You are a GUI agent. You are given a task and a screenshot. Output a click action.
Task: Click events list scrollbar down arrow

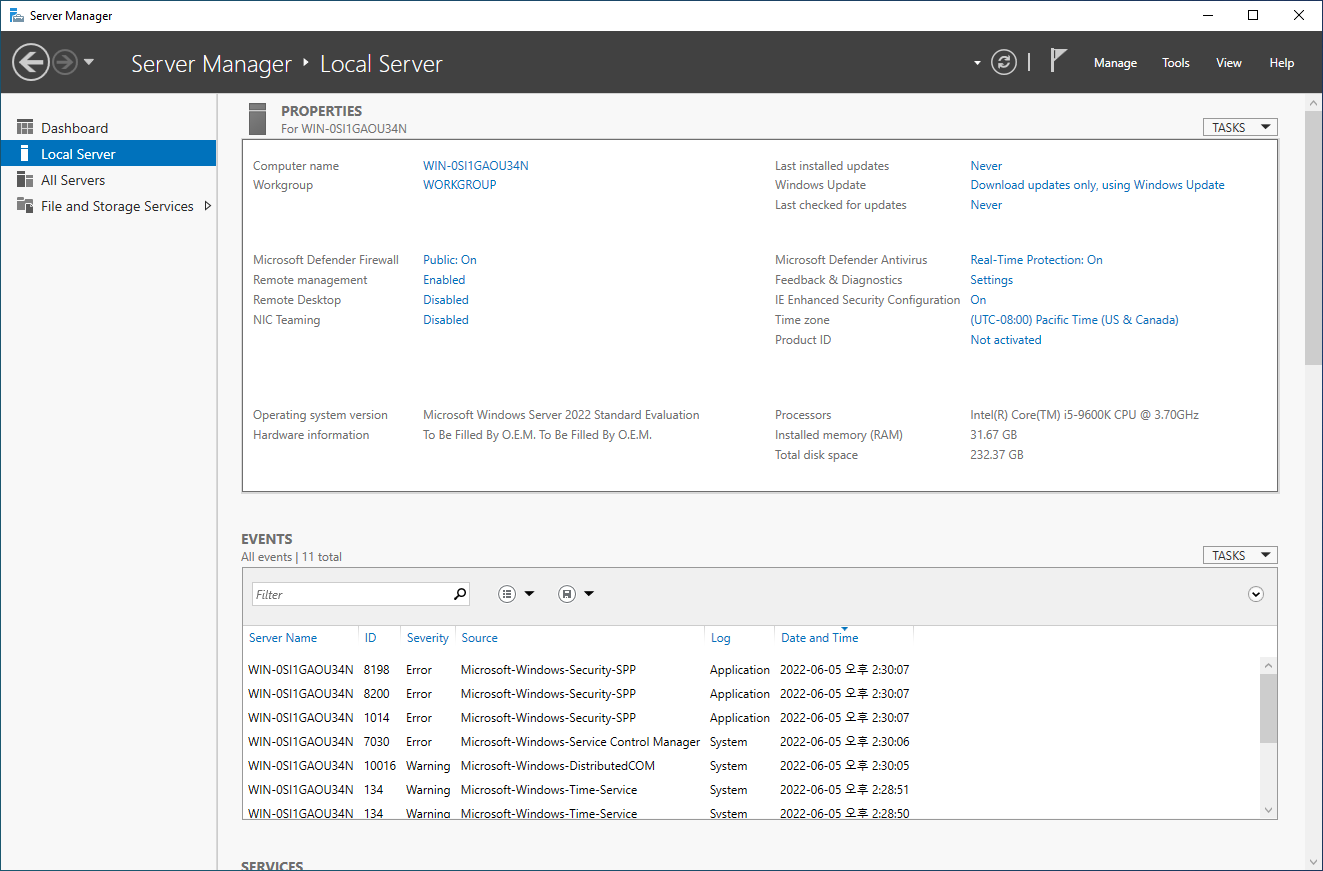point(1268,810)
